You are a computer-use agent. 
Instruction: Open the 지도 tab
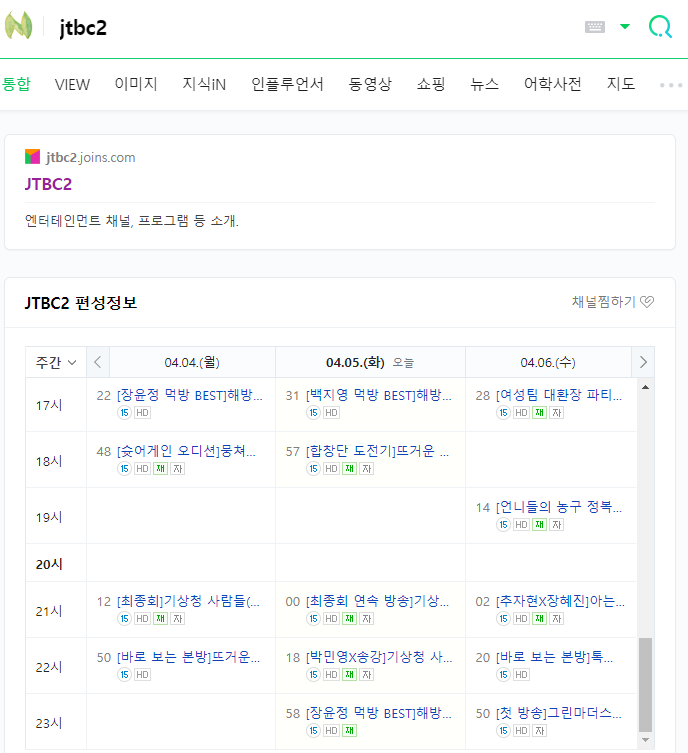point(621,84)
